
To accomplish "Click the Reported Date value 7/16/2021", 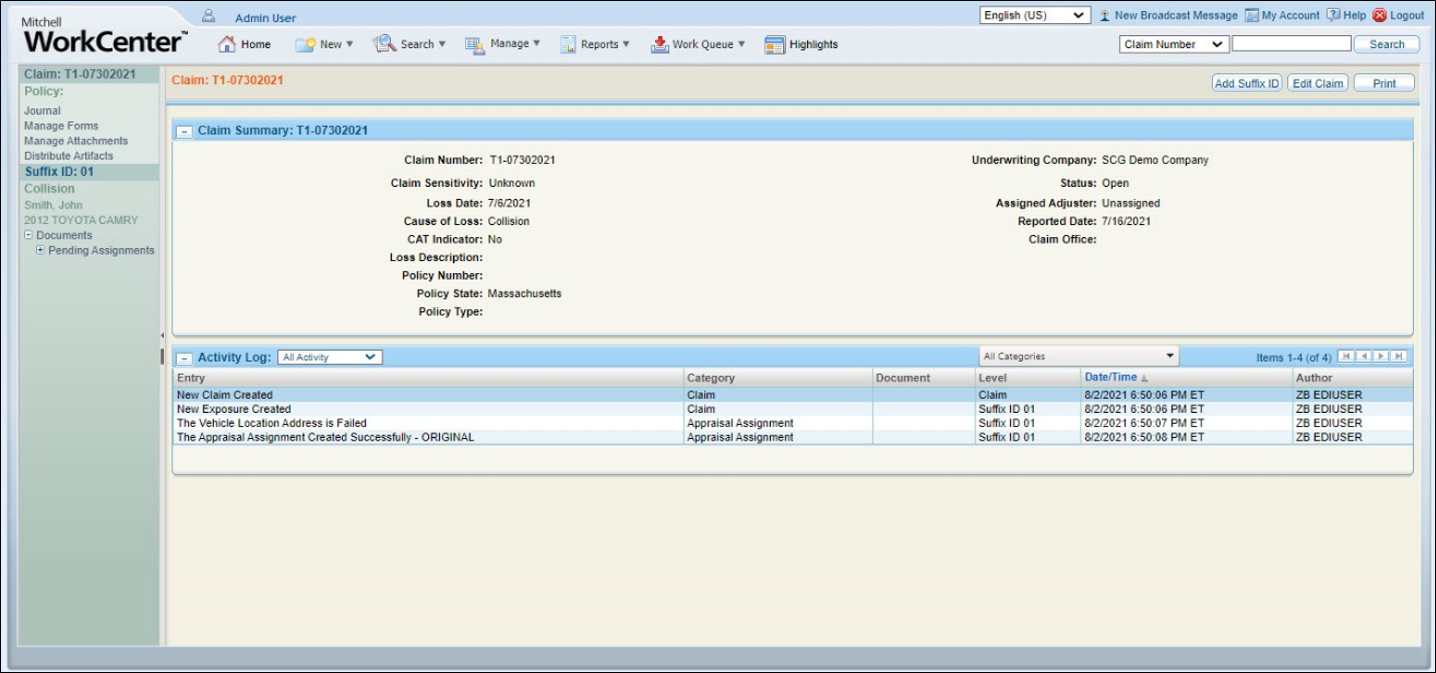I will tap(1126, 221).
